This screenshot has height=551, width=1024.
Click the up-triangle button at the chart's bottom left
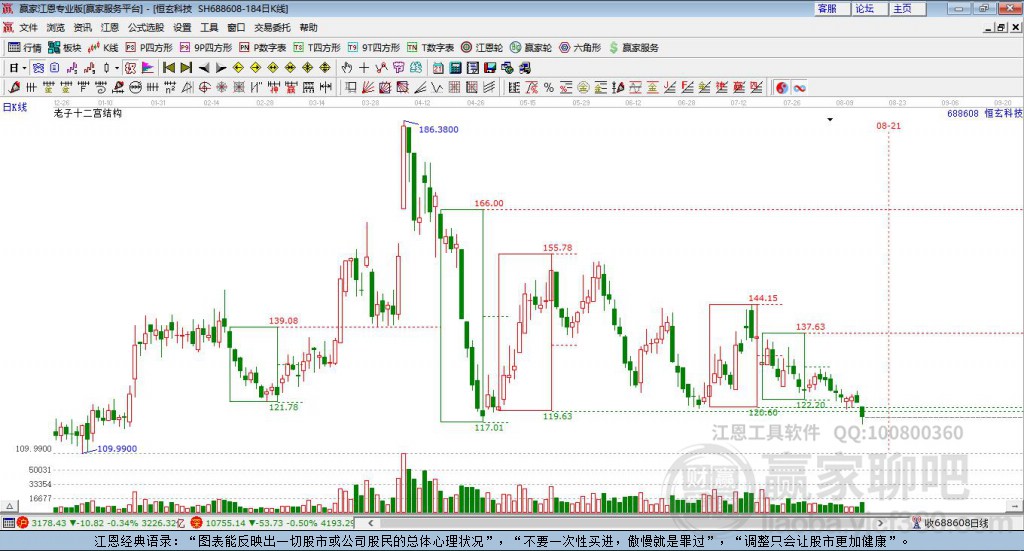9,506
